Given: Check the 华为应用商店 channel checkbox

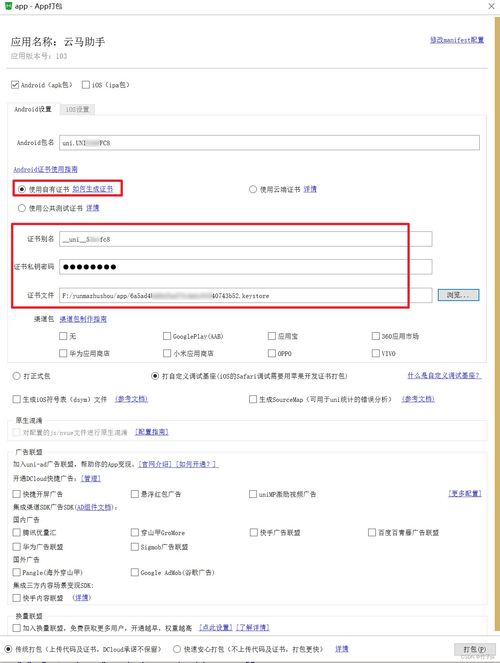Looking at the screenshot, I should point(63,353).
